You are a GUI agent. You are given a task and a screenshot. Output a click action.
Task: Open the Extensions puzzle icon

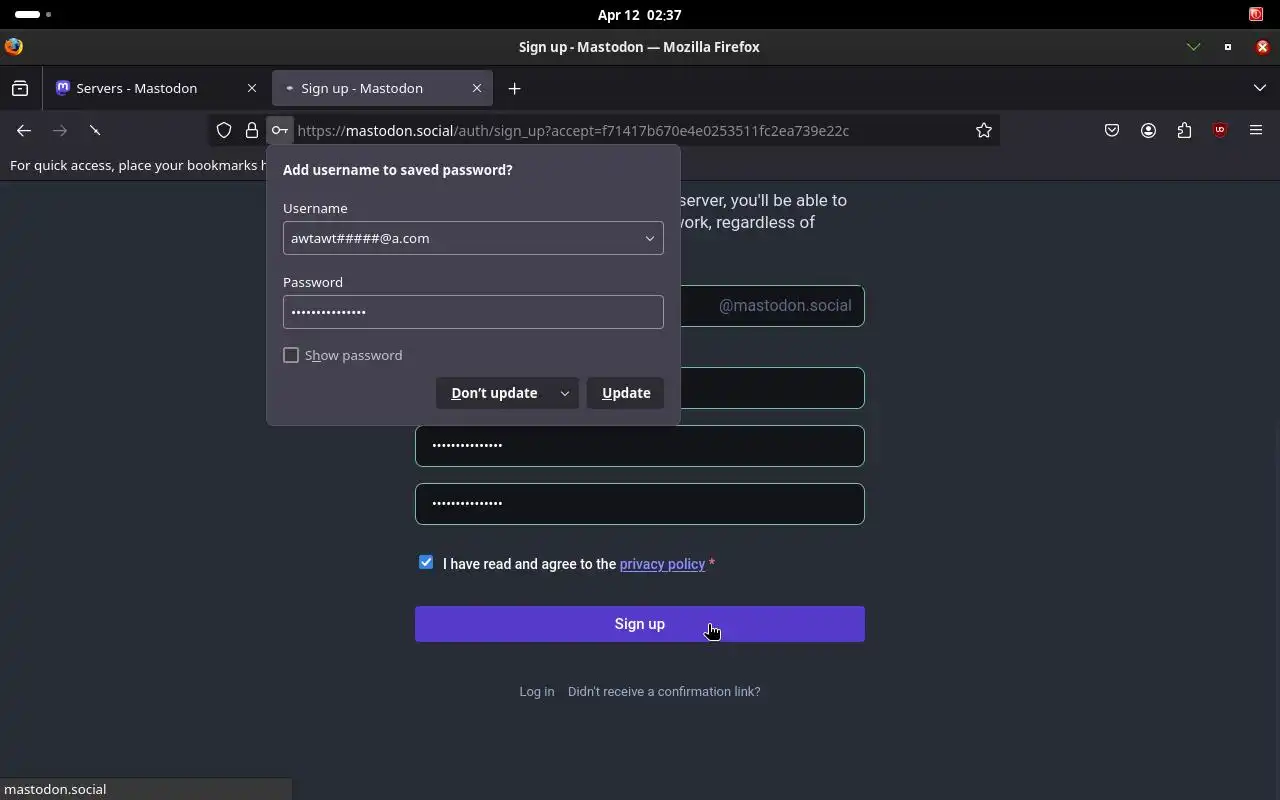[1184, 130]
